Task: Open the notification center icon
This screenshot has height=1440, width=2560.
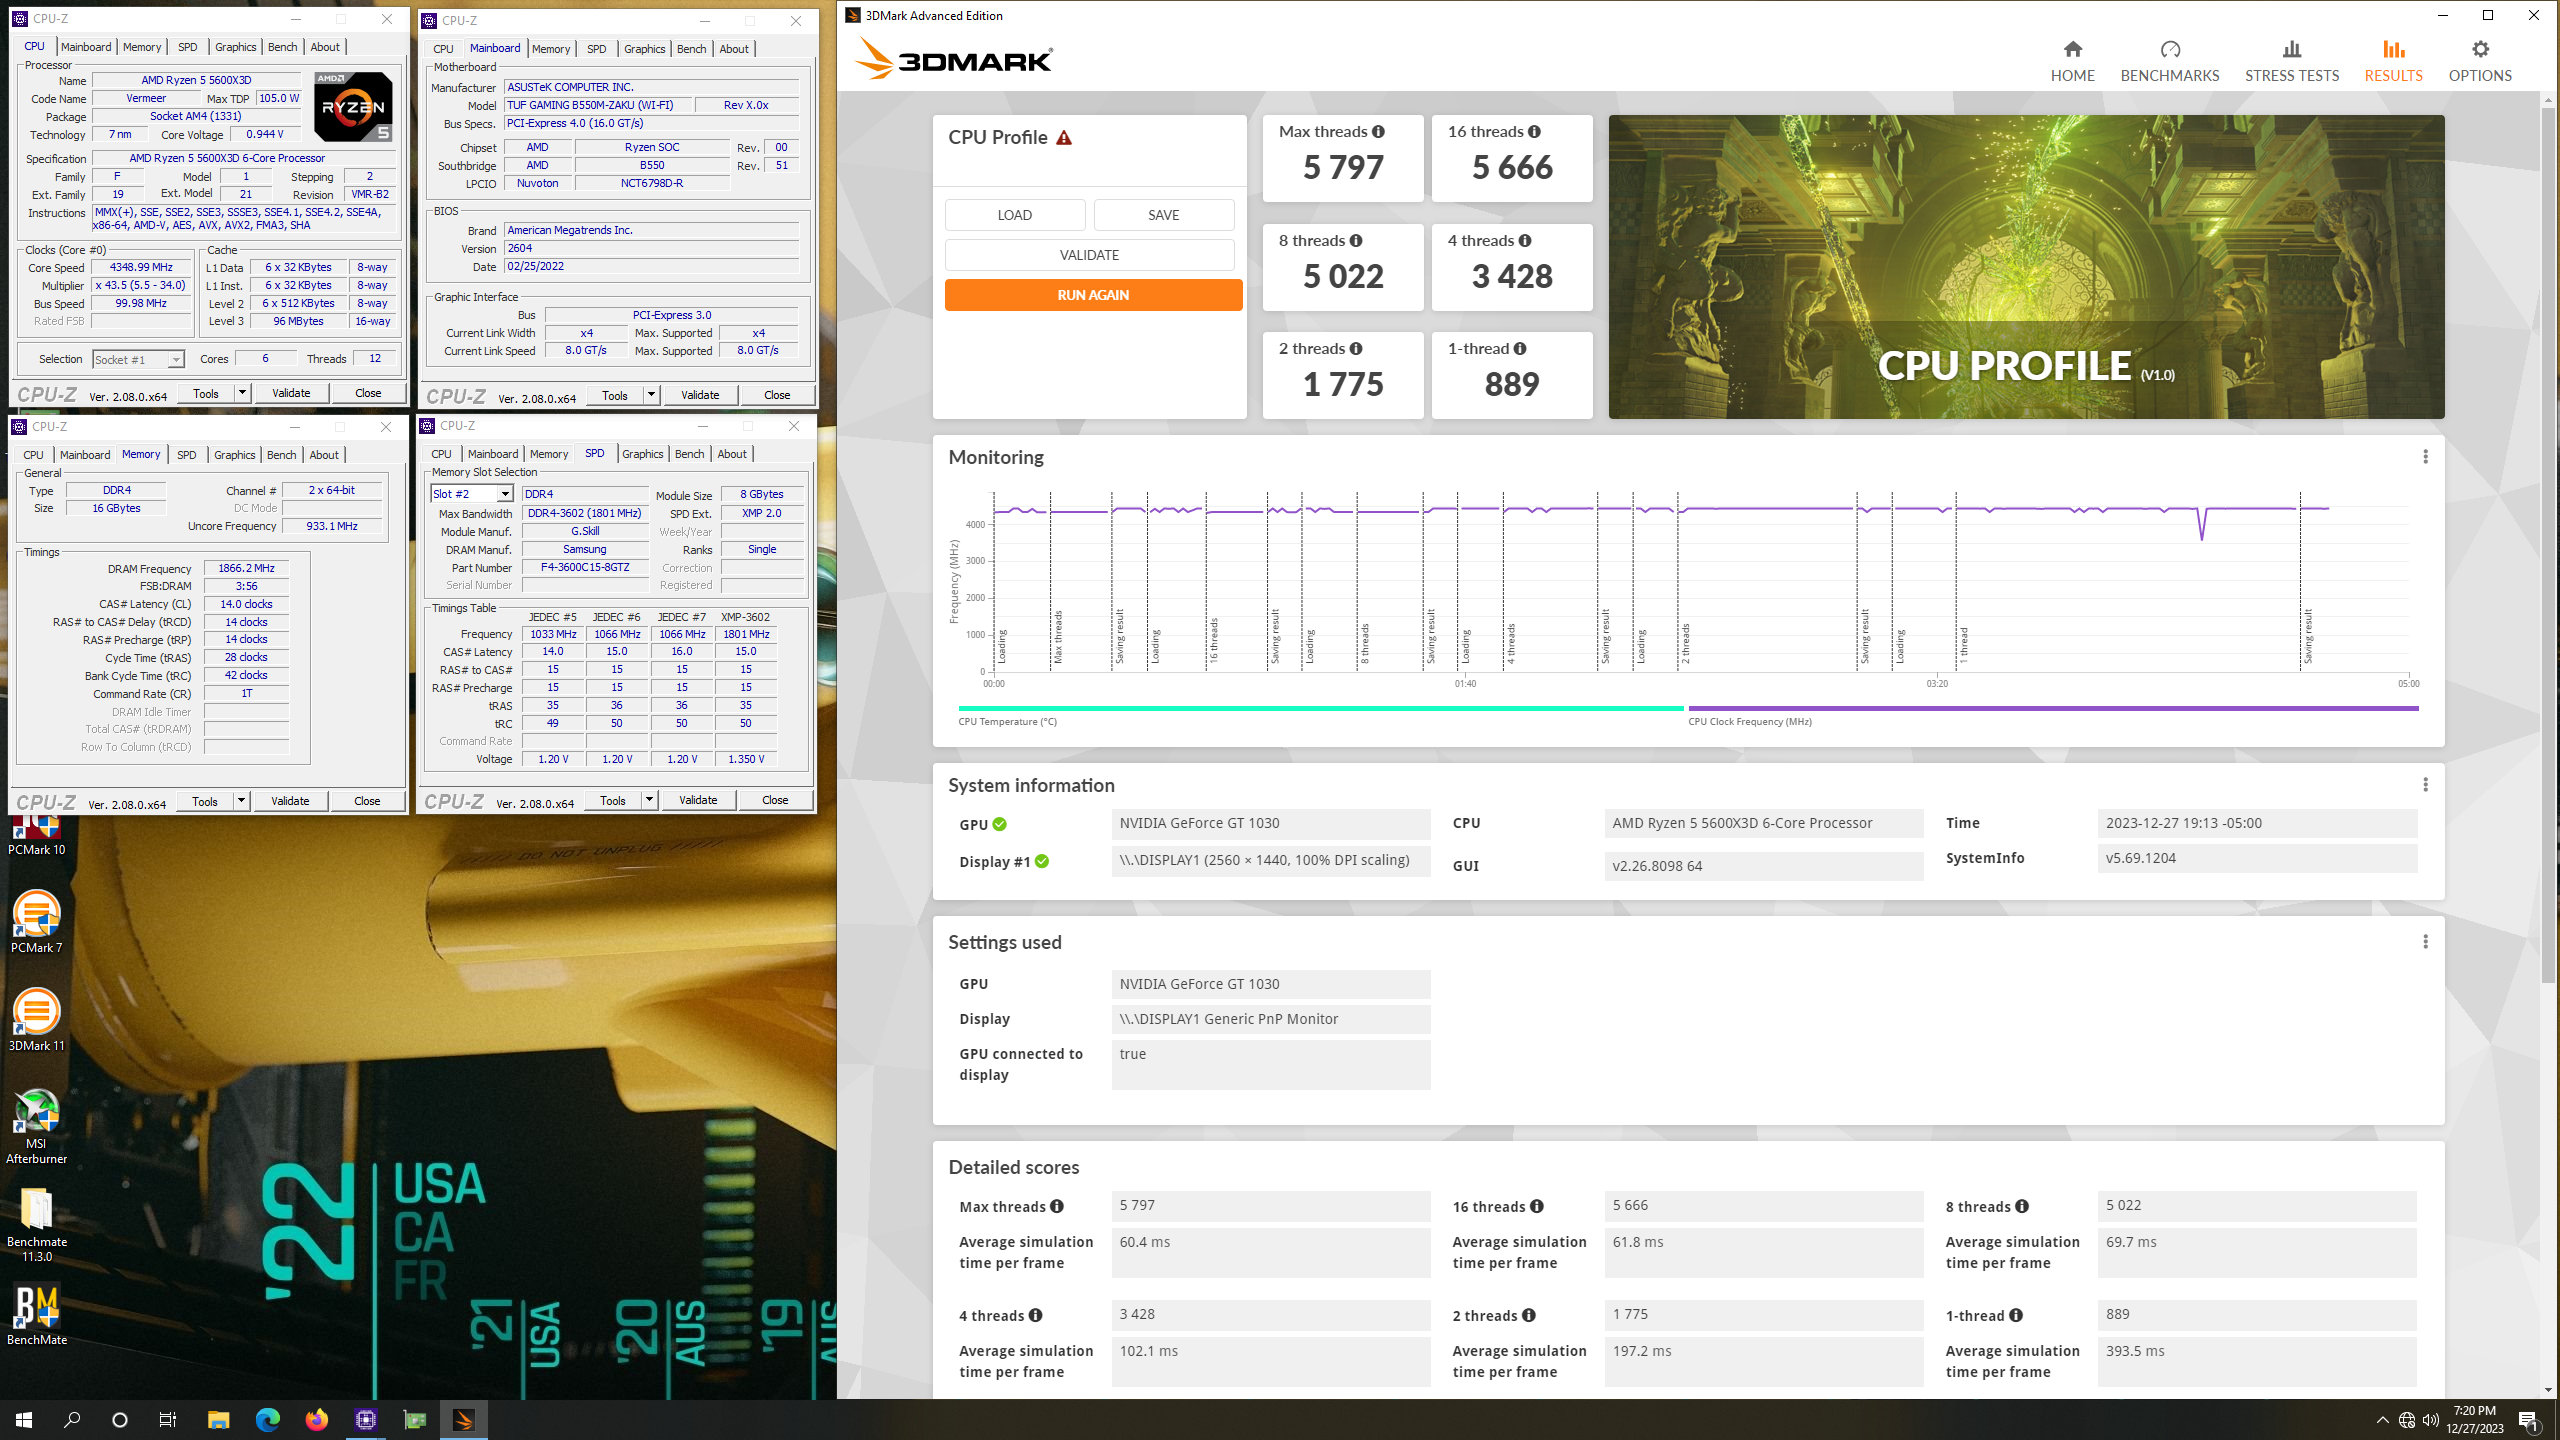Action: tap(2529, 1420)
